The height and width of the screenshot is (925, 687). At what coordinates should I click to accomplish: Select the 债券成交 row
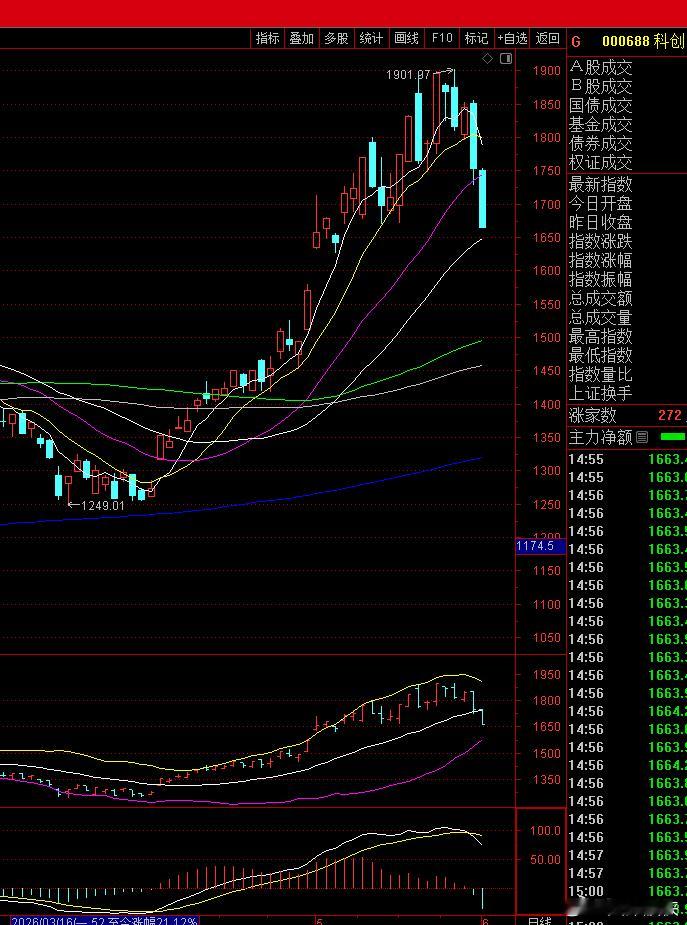click(600, 143)
